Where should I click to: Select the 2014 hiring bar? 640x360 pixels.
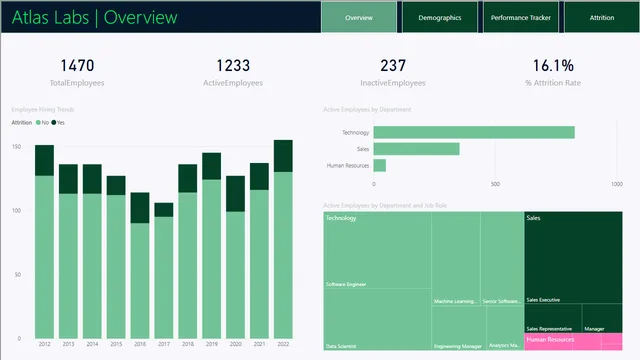click(x=92, y=251)
